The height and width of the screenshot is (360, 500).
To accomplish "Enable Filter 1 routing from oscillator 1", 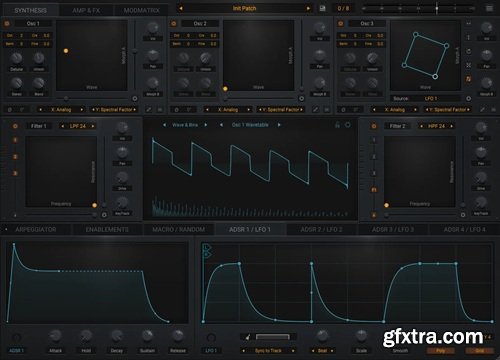I will coord(15,140).
